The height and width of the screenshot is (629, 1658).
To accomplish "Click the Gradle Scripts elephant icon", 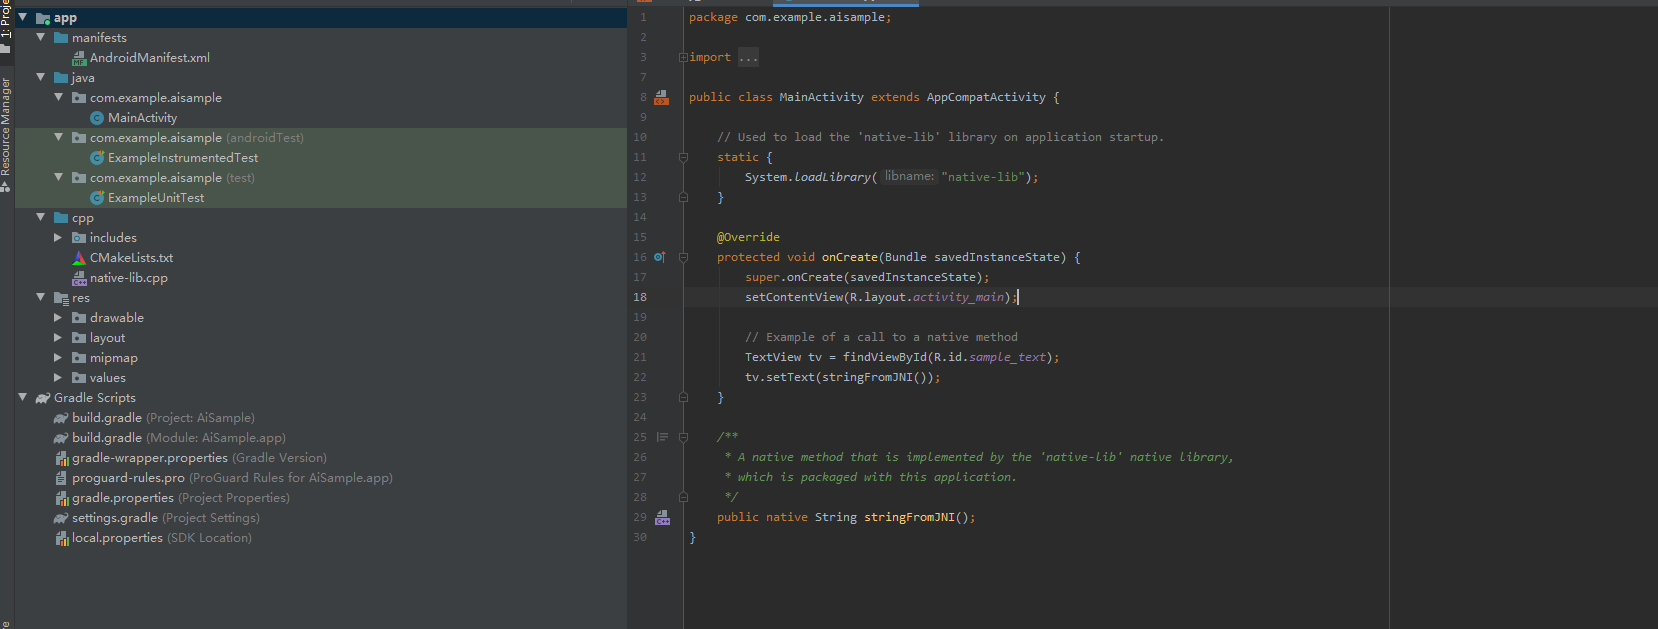I will pos(43,398).
